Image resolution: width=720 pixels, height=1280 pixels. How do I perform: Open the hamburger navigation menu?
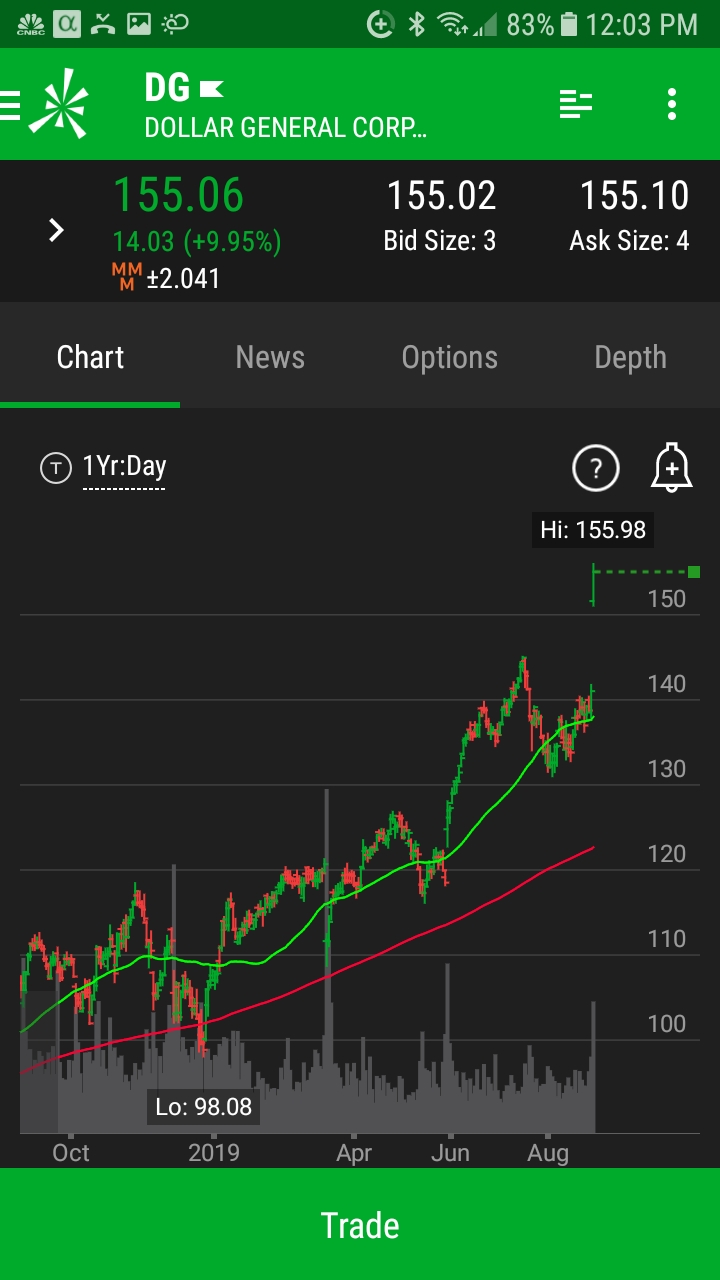(11, 104)
